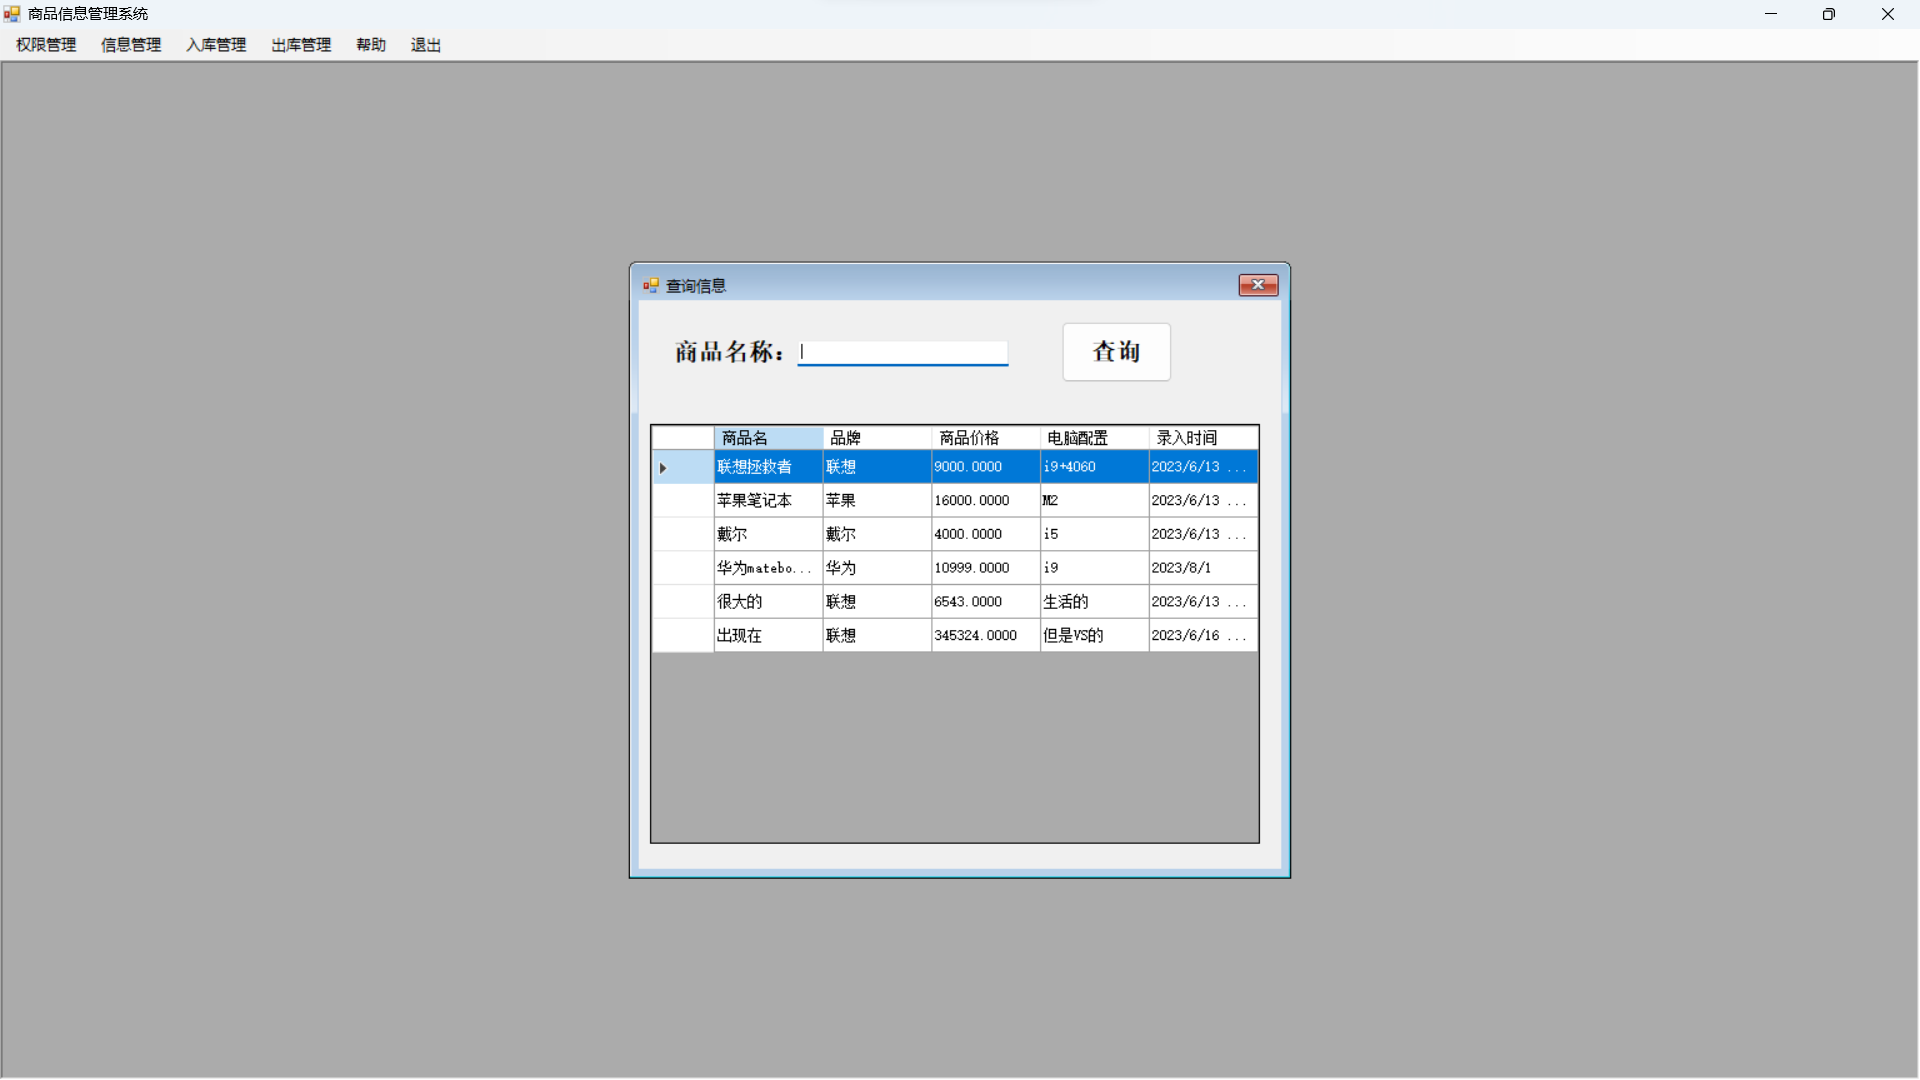Screen dimensions: 1920x1080
Task: Select the 联想拯救者 cell
Action: click(x=768, y=467)
